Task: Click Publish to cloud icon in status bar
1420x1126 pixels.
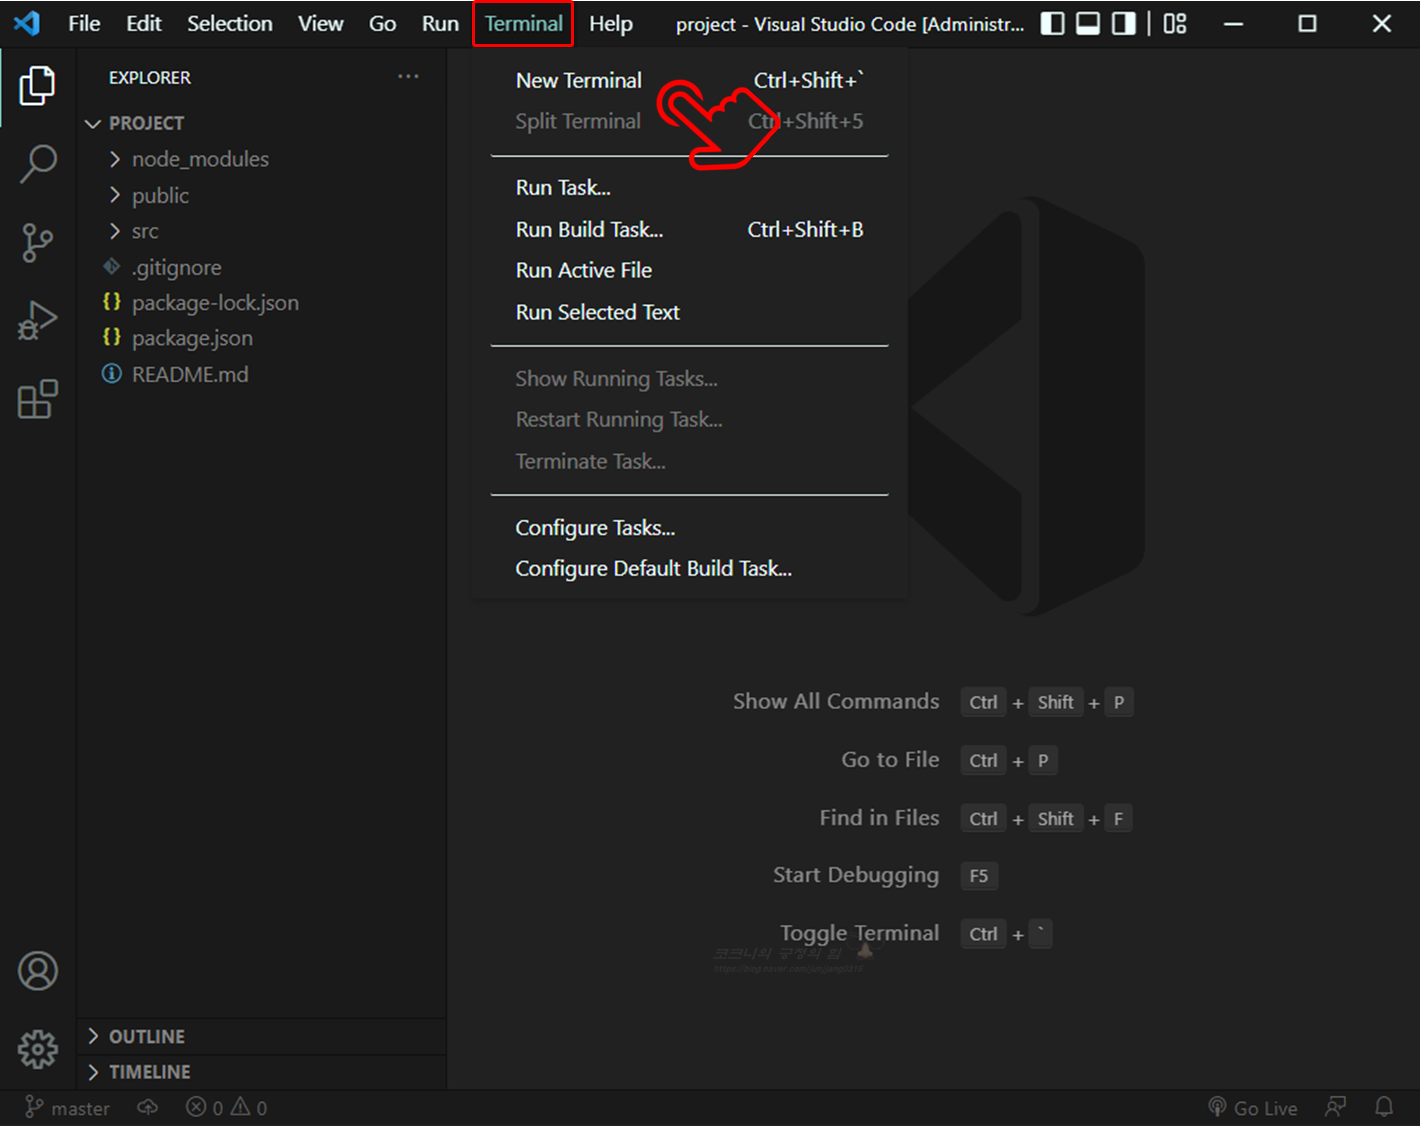Action: (148, 1107)
